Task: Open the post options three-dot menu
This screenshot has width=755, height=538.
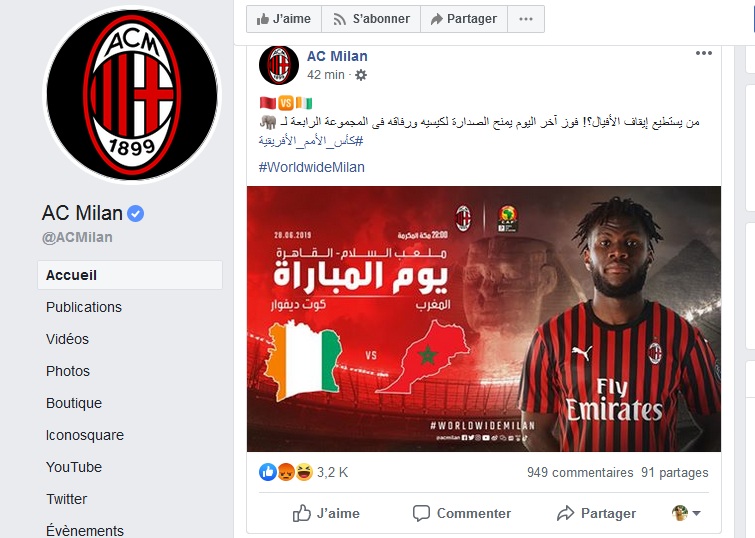Action: [703, 53]
